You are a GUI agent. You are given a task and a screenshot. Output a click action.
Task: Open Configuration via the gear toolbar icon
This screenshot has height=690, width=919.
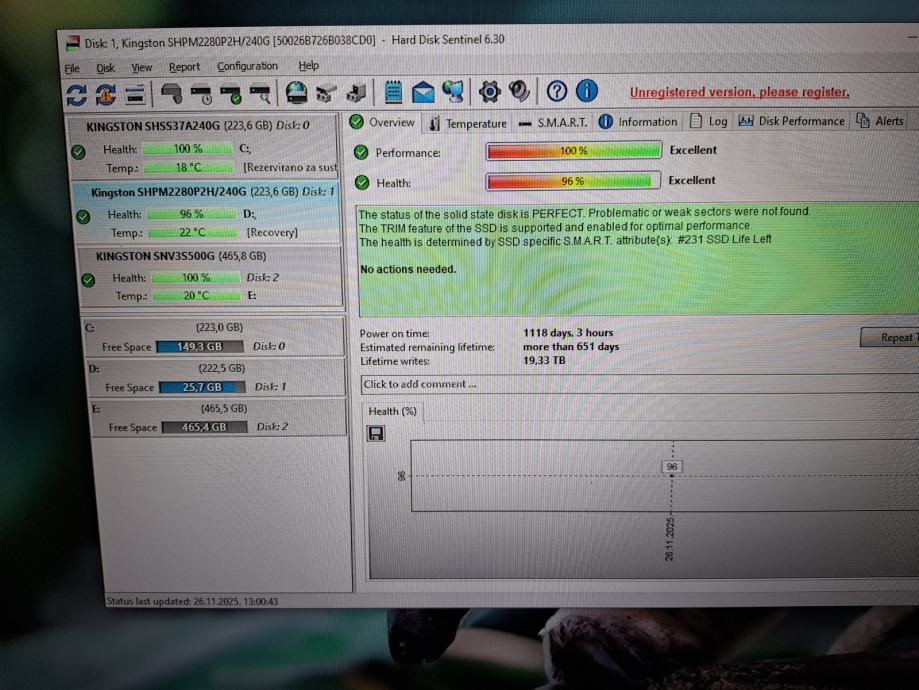(x=489, y=91)
